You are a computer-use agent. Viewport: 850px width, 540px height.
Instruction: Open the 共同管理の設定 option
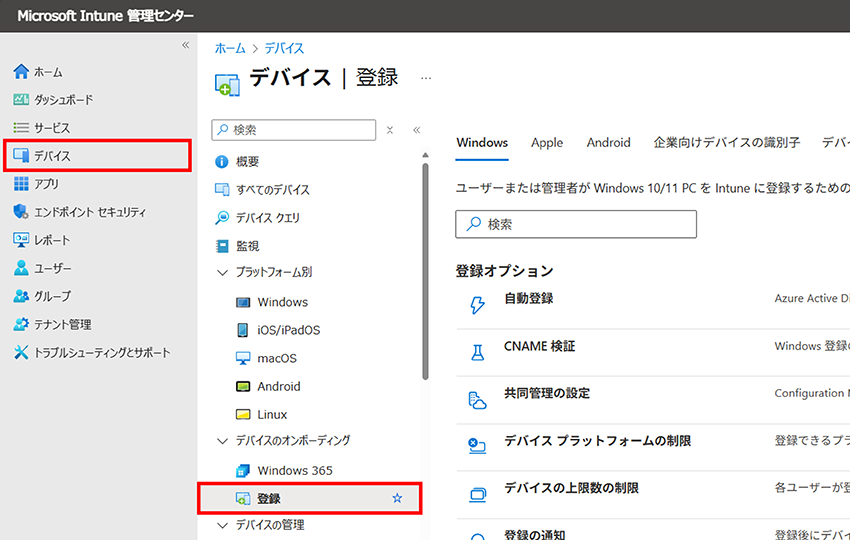[x=547, y=393]
